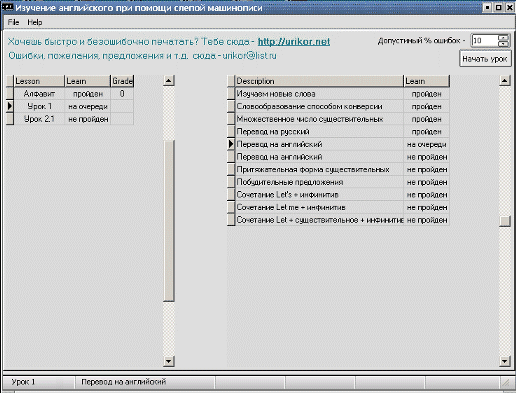Click the Description column header
516x393 pixels.
[319, 81]
